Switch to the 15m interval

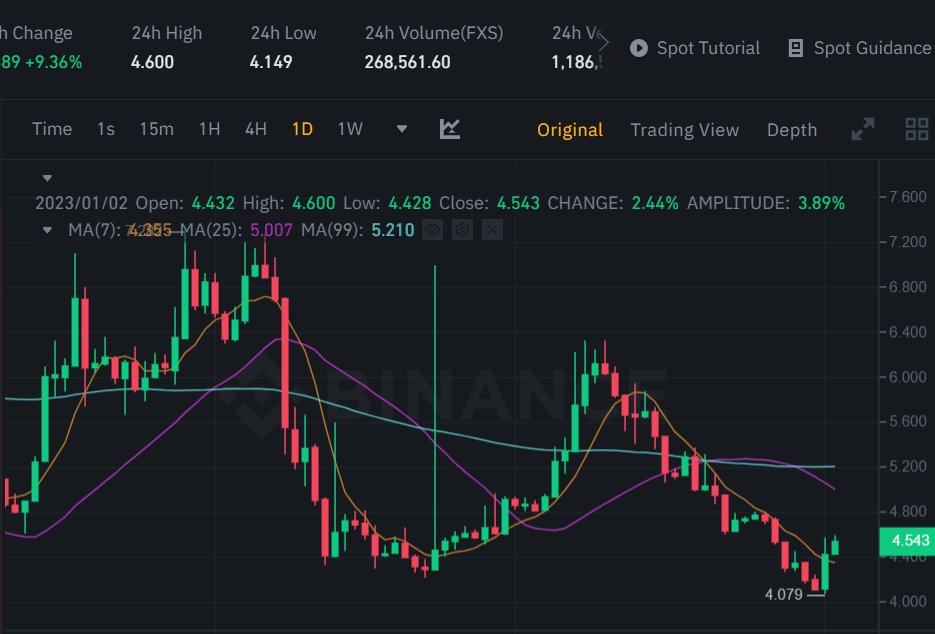tap(157, 129)
